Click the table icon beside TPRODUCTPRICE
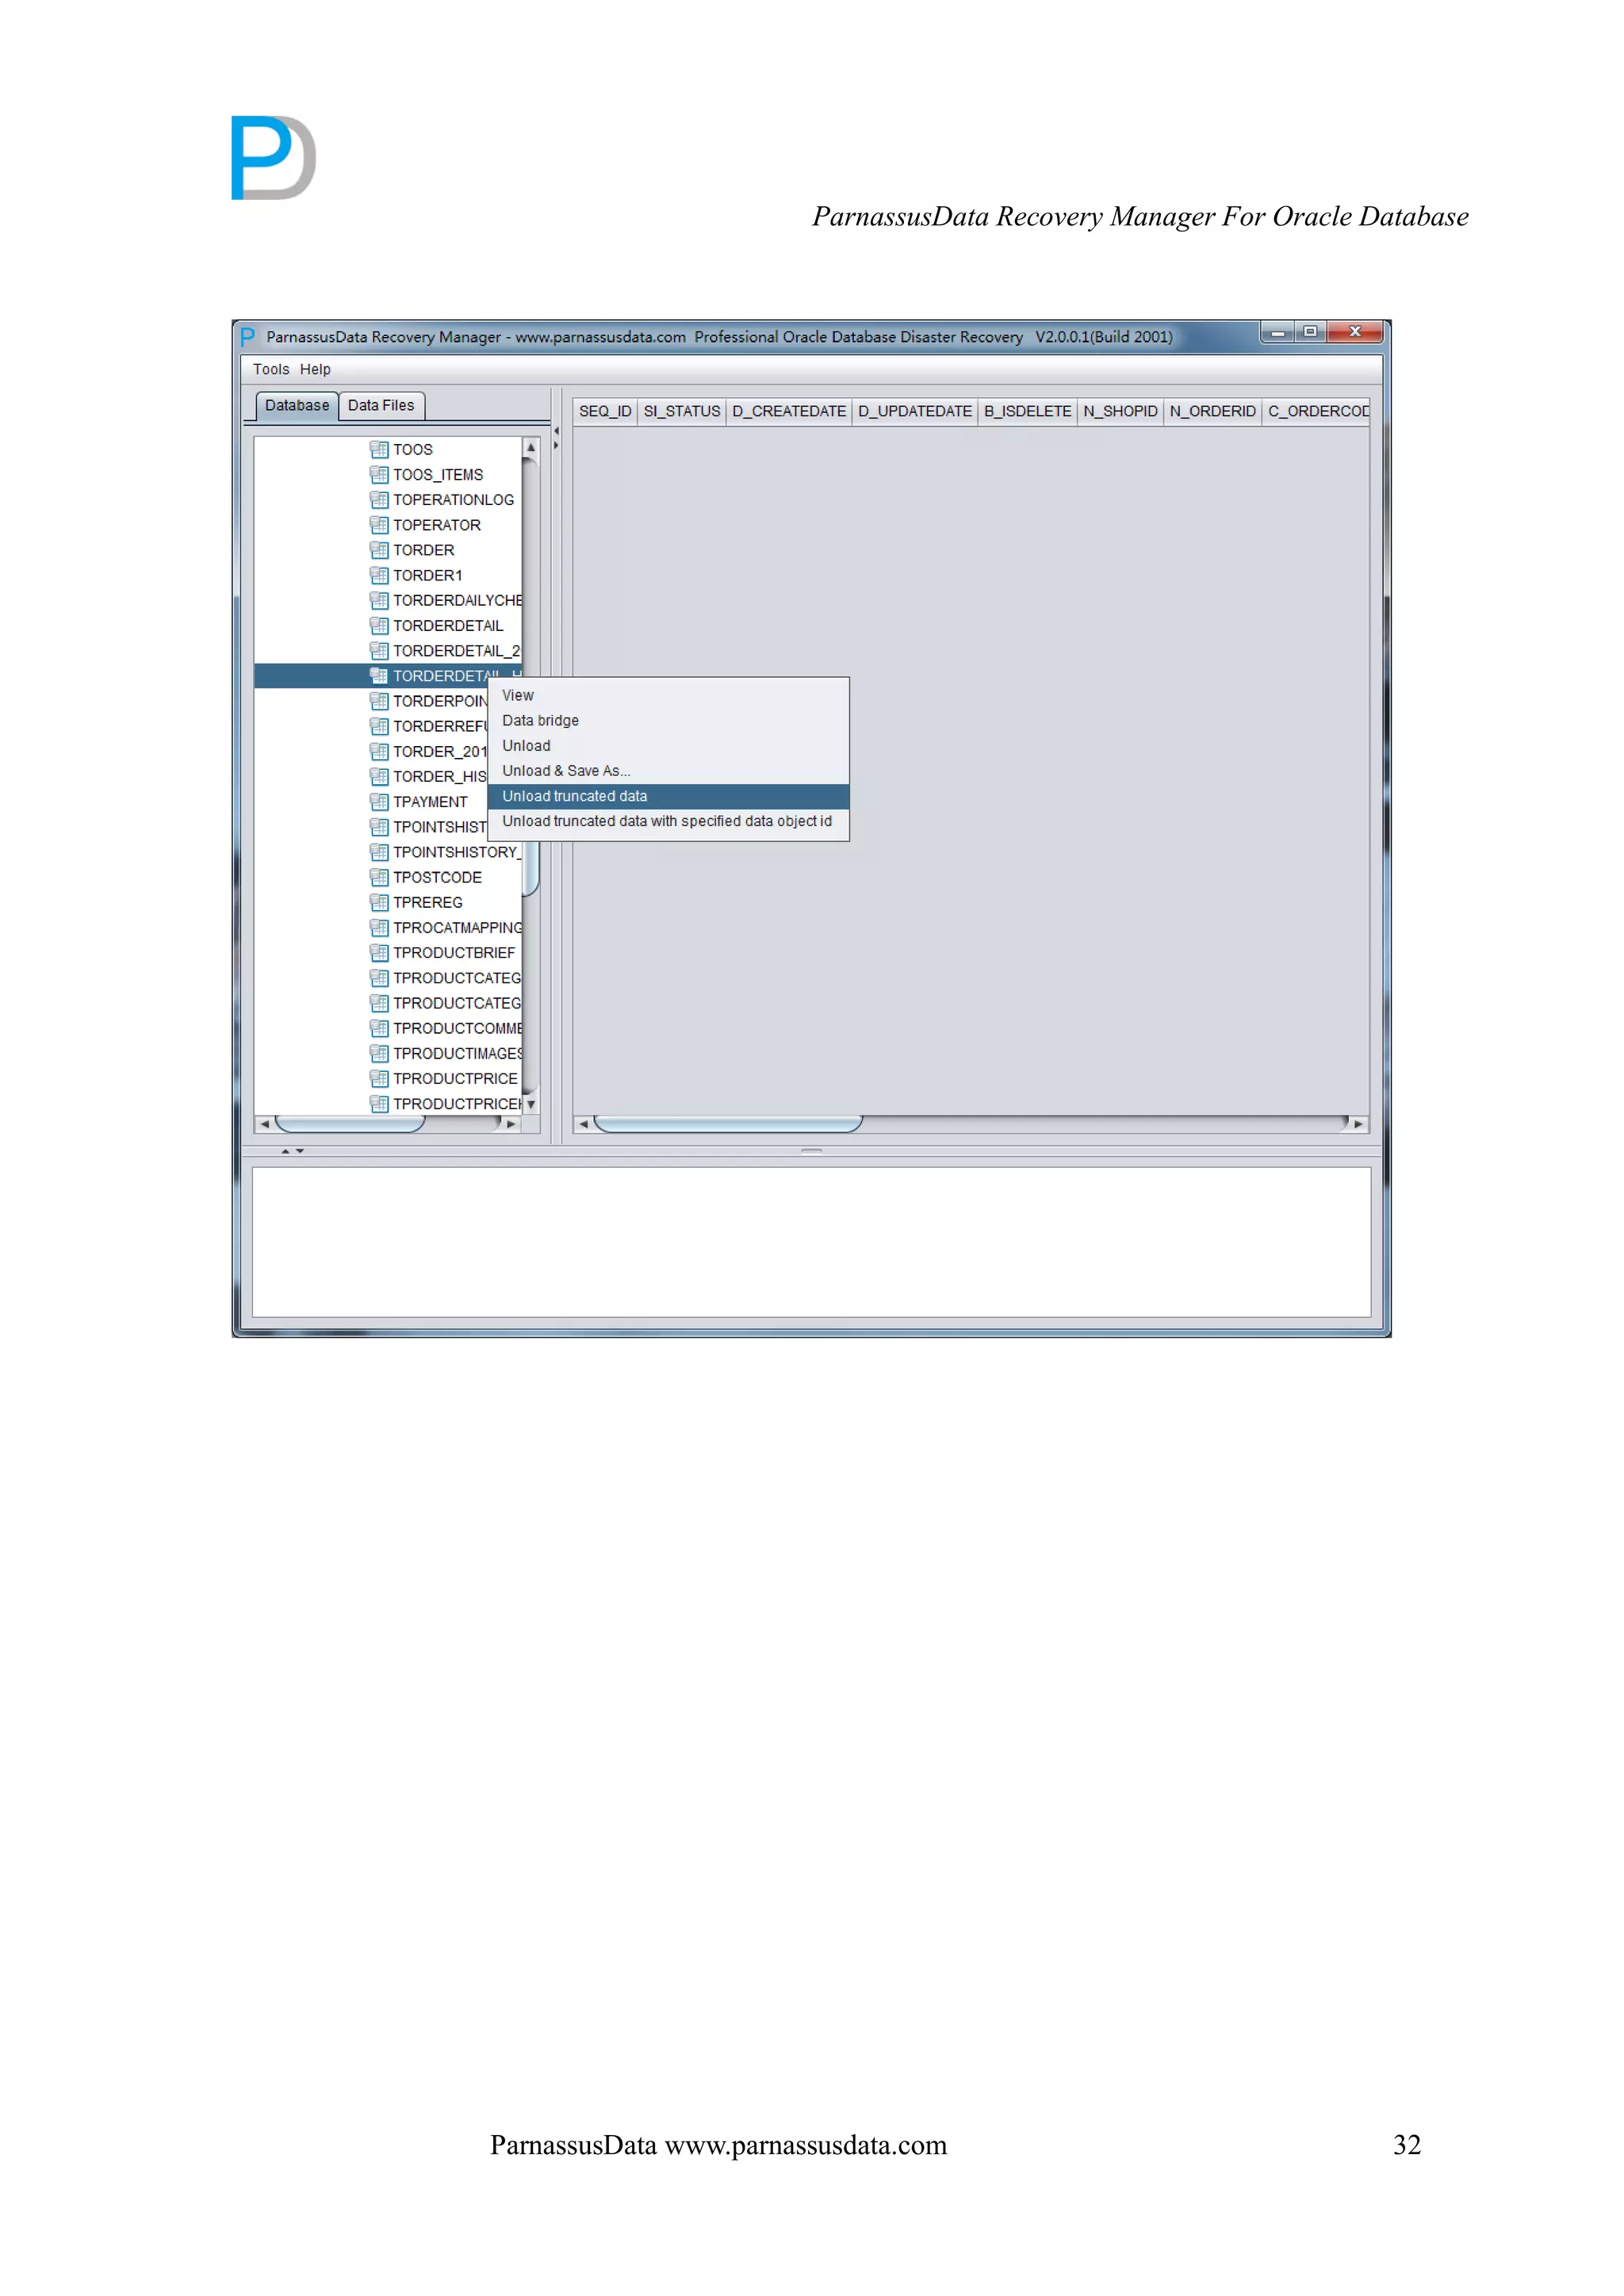Viewport: 1624px width, 2296px height. tap(379, 1078)
